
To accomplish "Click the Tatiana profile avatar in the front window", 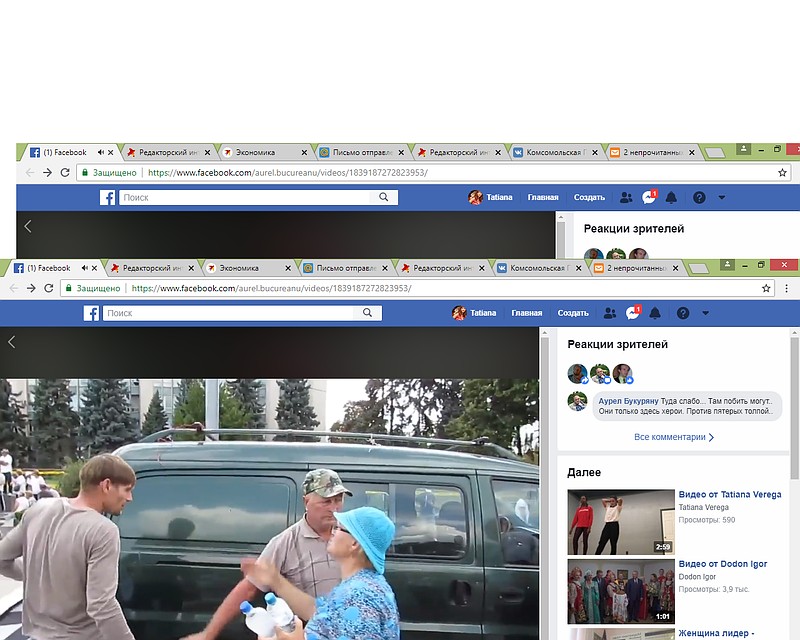I will (x=459, y=313).
